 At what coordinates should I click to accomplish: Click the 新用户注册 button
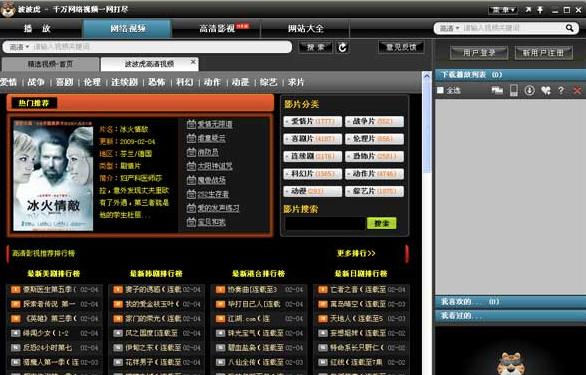pos(543,53)
